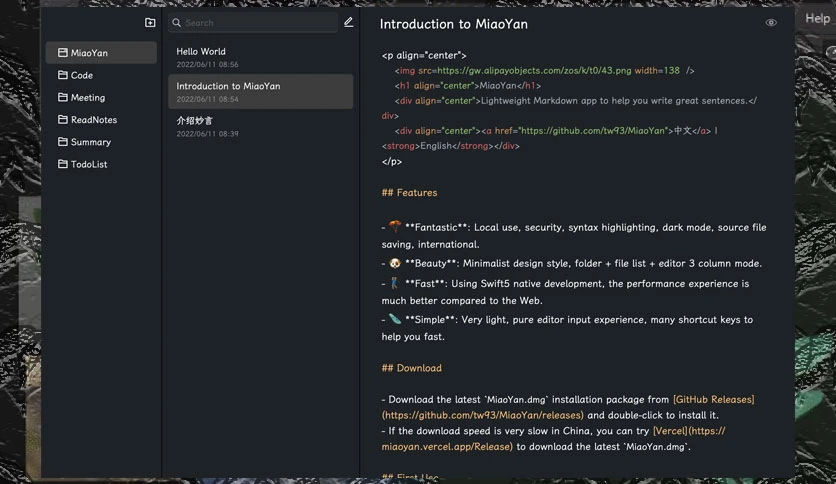
Task: Click the ## Features heading
Action: tap(409, 192)
